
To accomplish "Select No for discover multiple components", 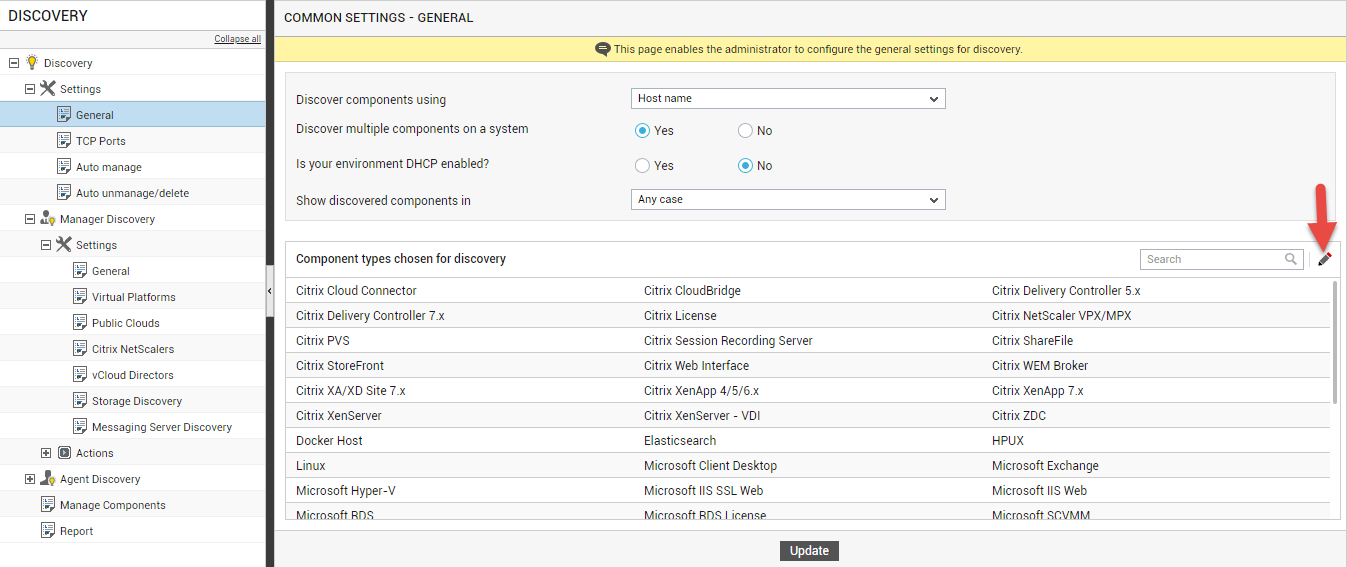I will point(745,131).
